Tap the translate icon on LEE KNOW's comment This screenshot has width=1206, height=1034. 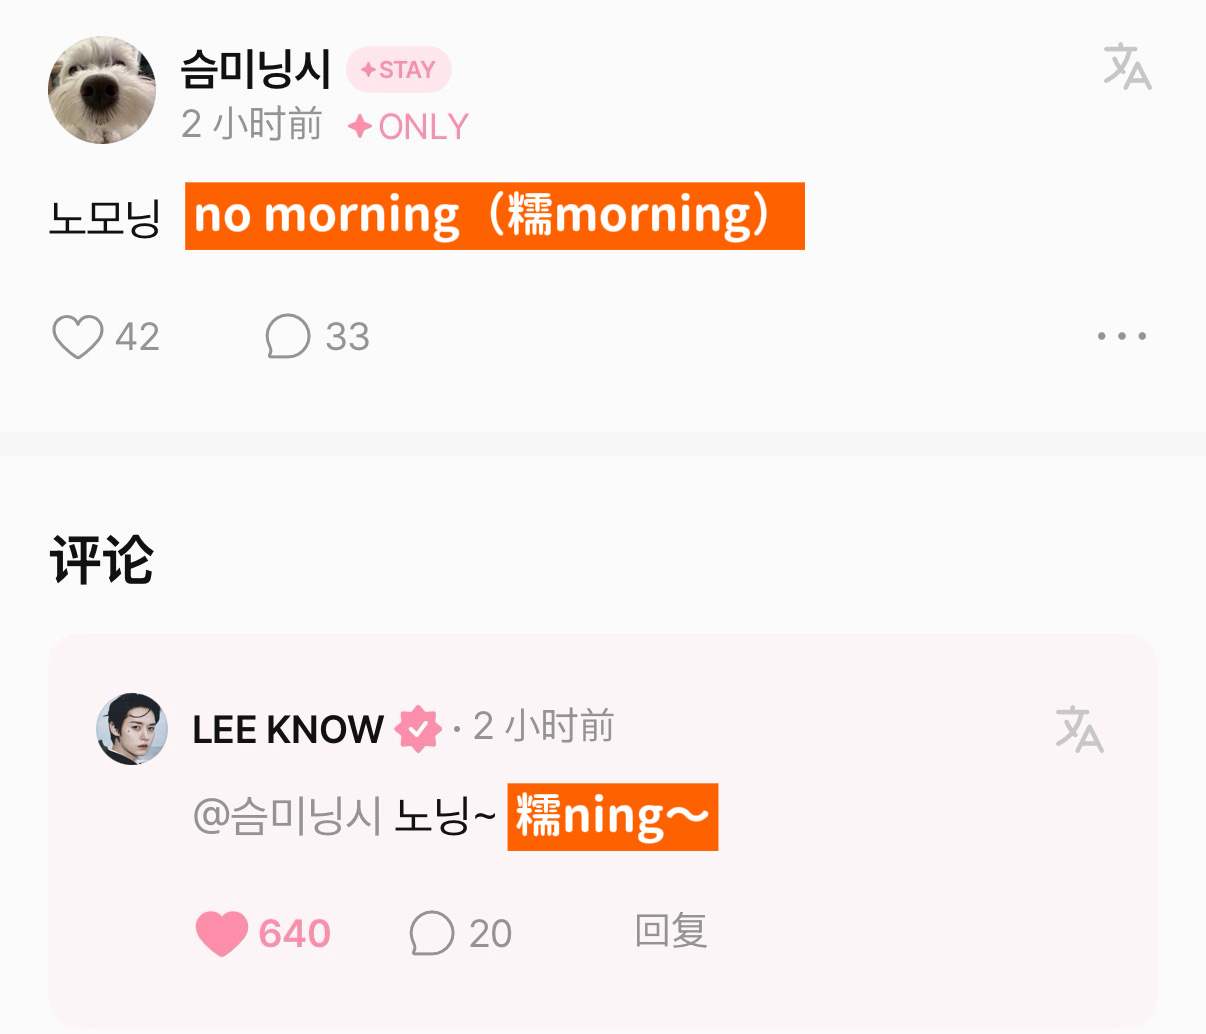pos(1079,729)
